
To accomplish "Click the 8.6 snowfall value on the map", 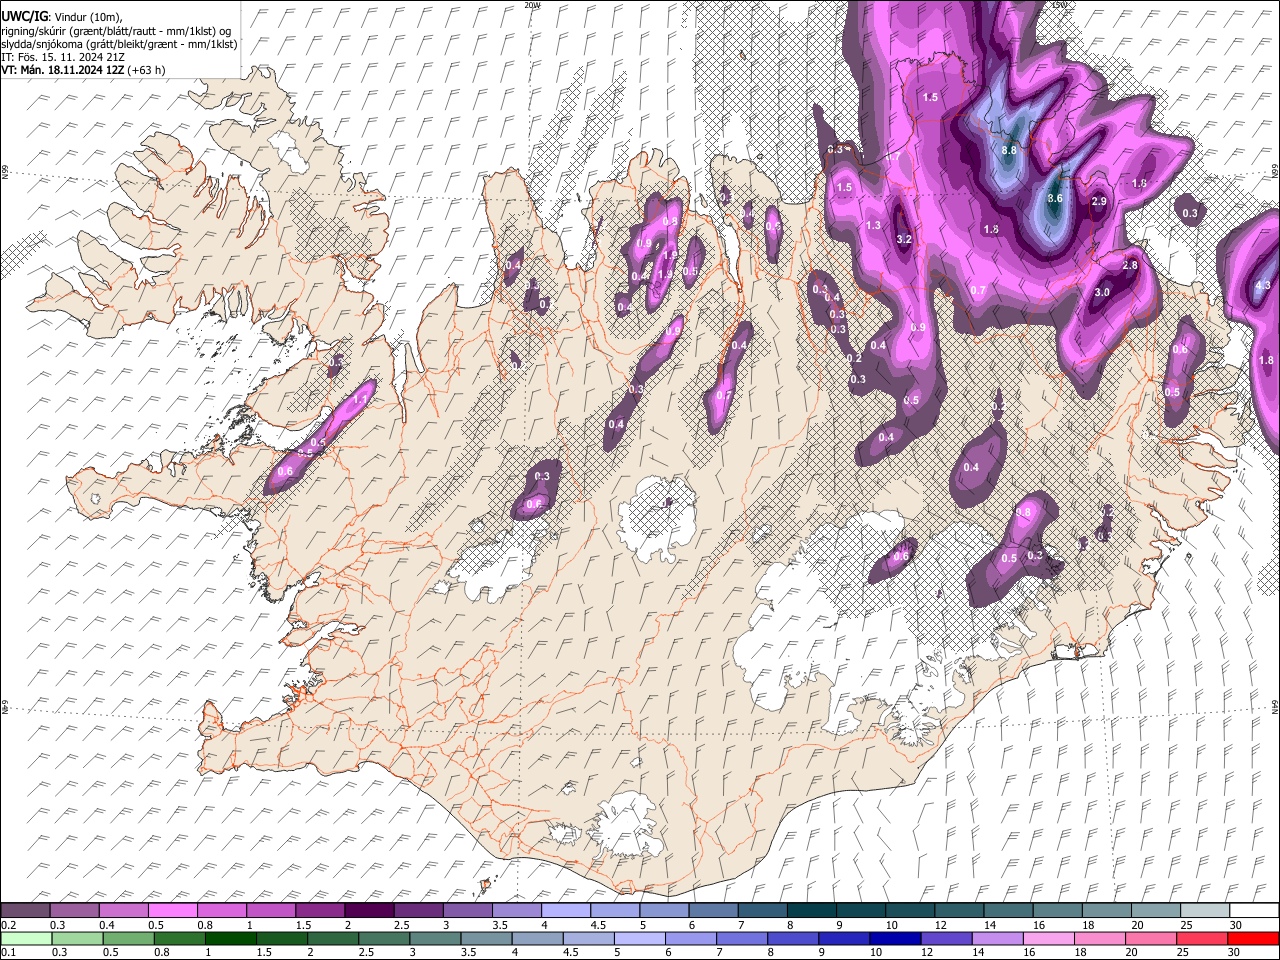I will 1054,199.
